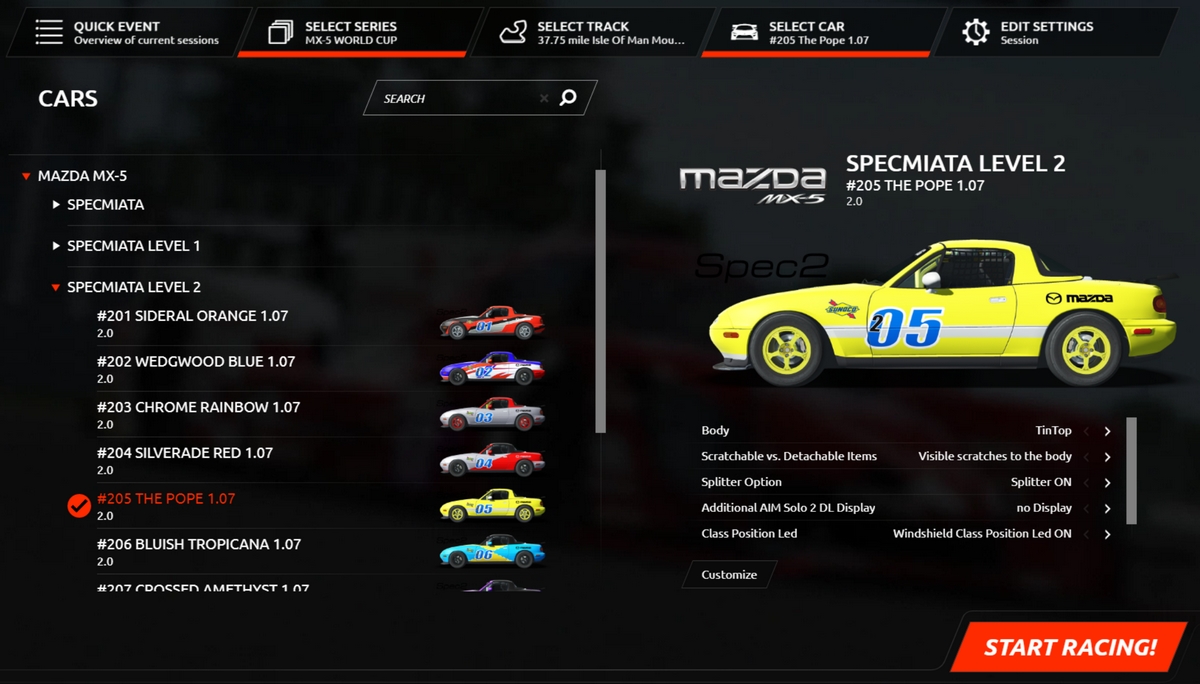Screen dimensions: 1200x684
Task: Next Additional AIM Solo 2 DL Display option
Action: (x=1108, y=509)
